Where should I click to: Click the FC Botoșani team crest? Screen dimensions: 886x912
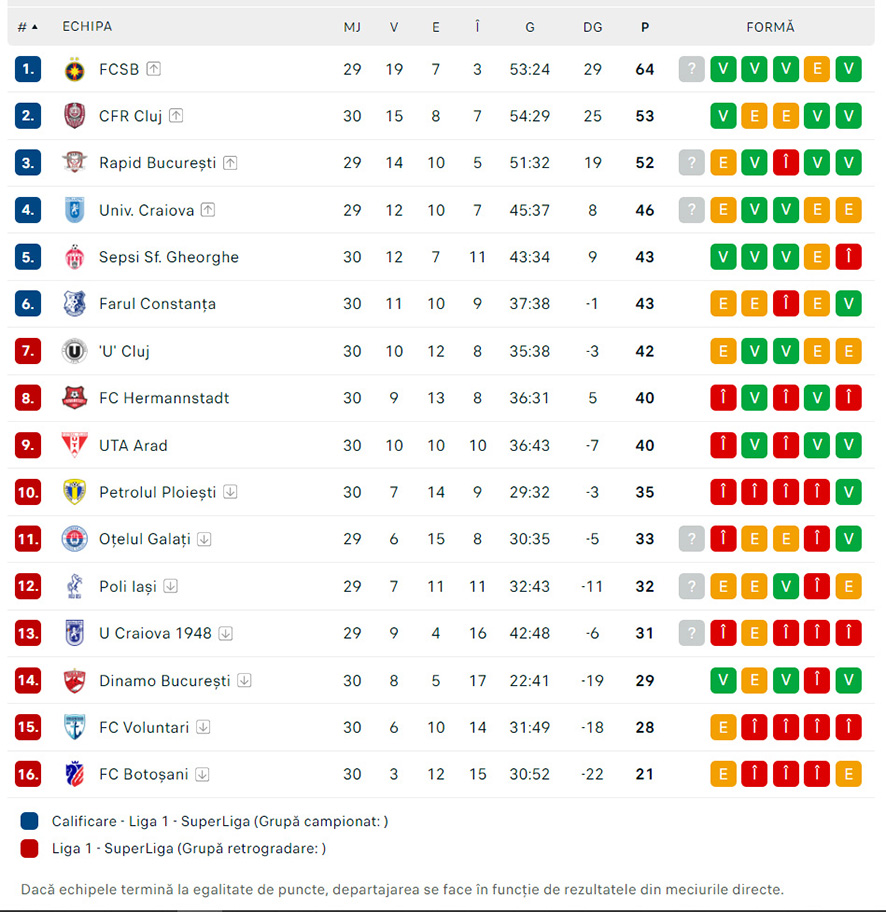[x=74, y=774]
